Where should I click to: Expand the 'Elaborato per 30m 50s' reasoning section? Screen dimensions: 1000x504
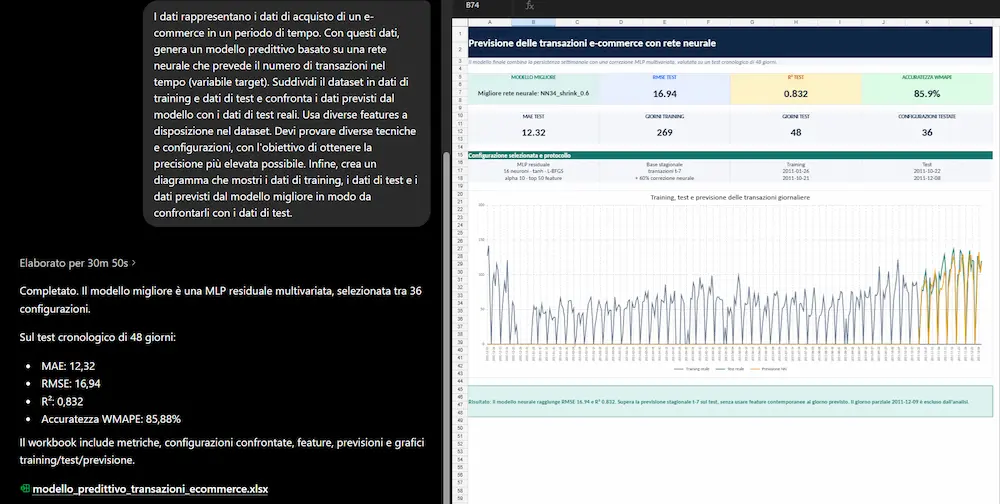[77, 263]
